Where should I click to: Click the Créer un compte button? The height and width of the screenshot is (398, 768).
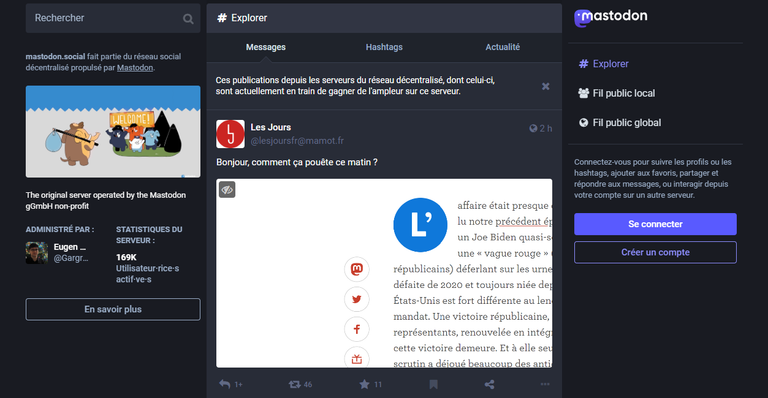(655, 253)
